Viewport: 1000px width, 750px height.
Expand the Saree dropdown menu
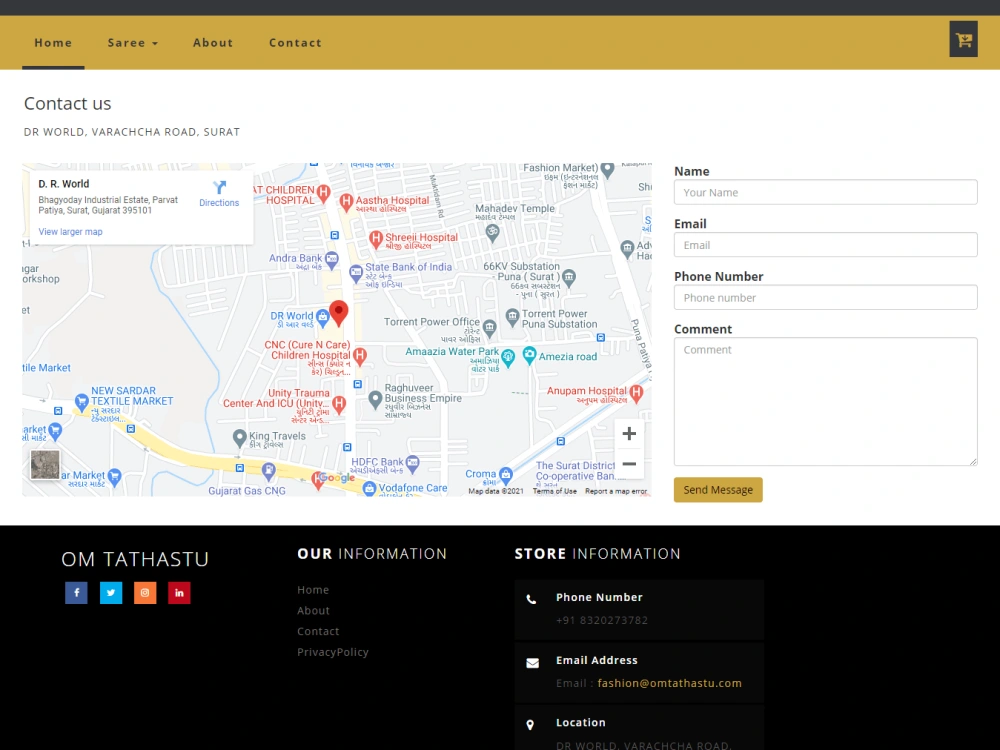tap(133, 43)
